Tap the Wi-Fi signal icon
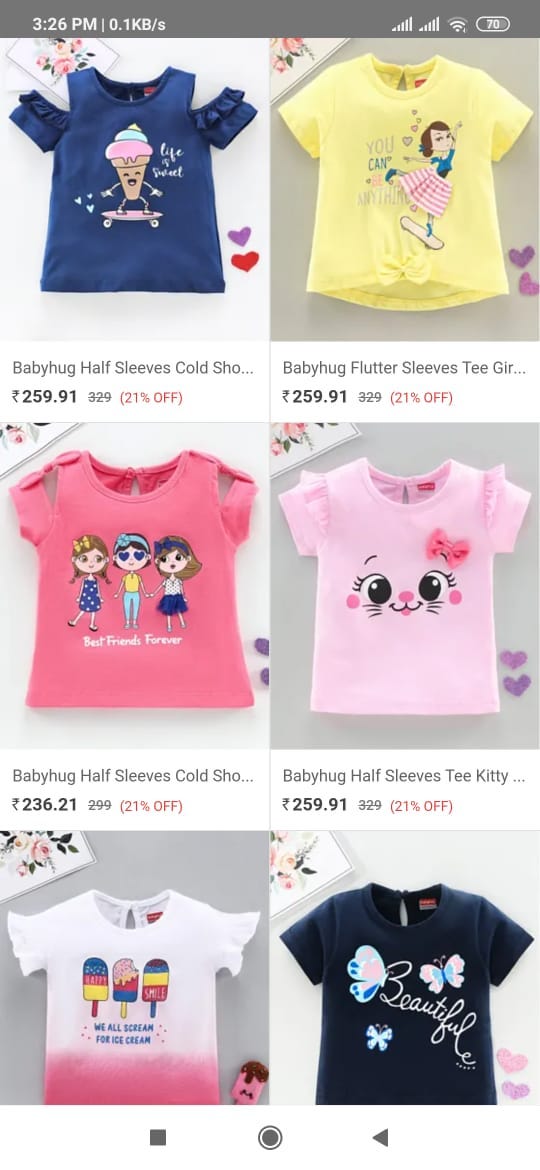 [456, 25]
